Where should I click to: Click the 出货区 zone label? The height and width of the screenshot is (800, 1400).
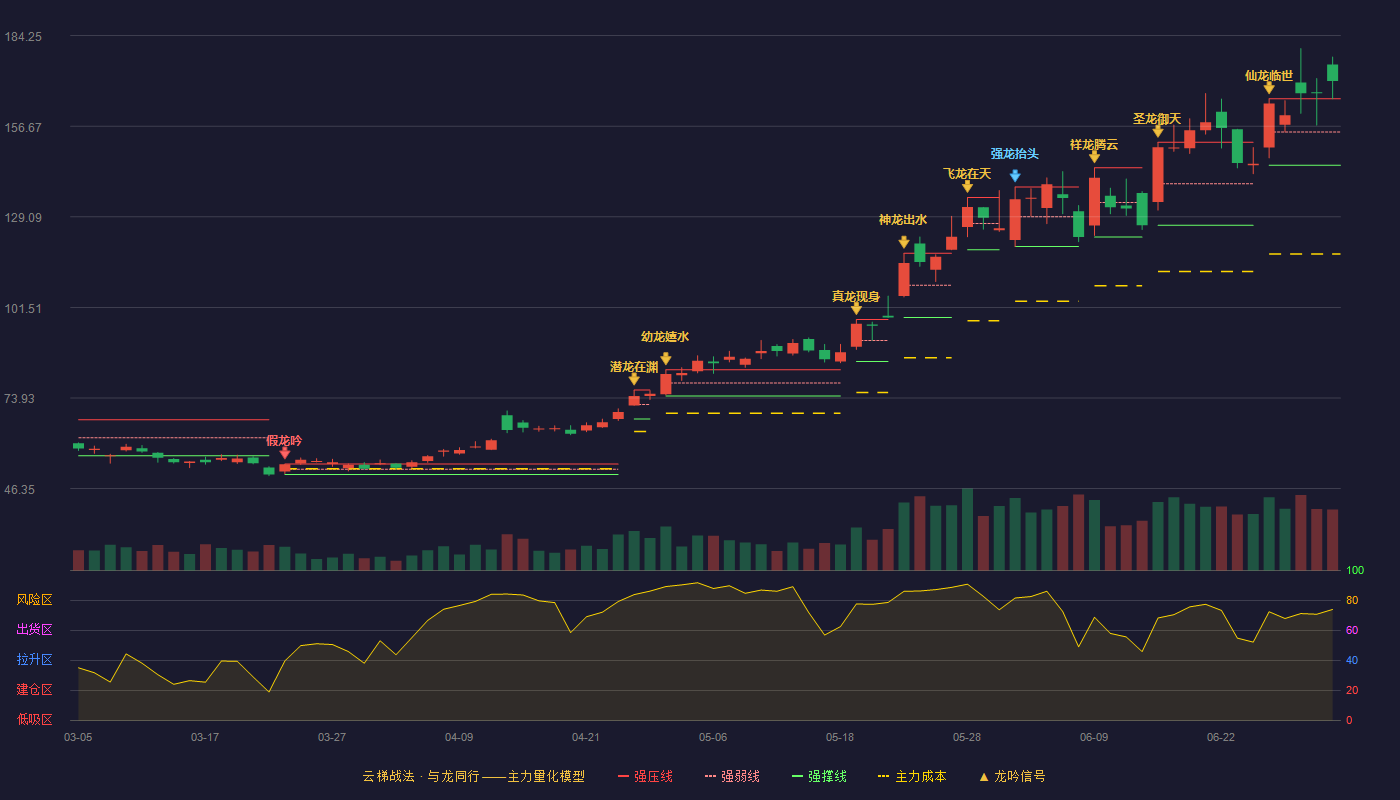[35, 630]
